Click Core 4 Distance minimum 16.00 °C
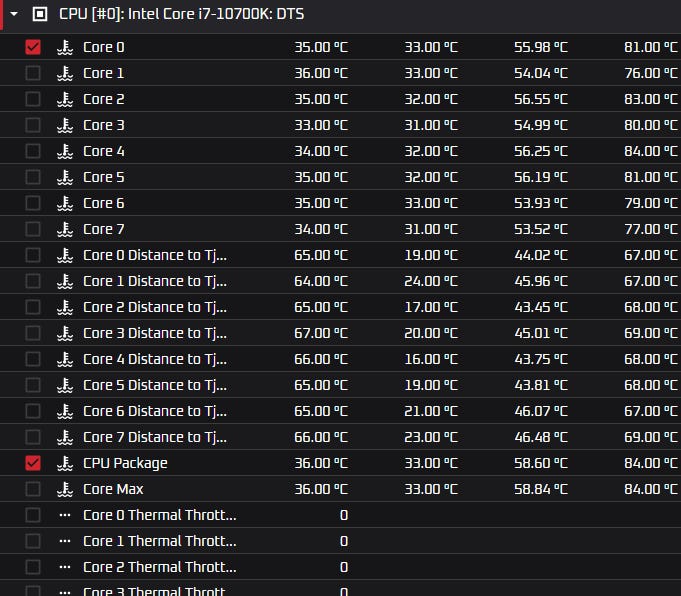Viewport: 681px width, 596px height. click(x=431, y=359)
